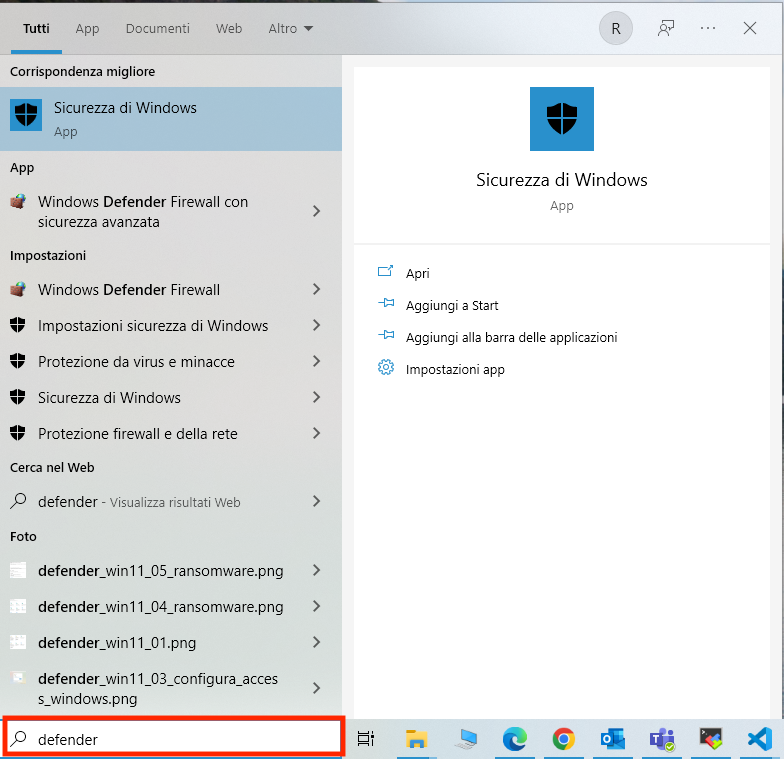Switch to the Web search tab
The height and width of the screenshot is (759, 784).
coord(229,28)
